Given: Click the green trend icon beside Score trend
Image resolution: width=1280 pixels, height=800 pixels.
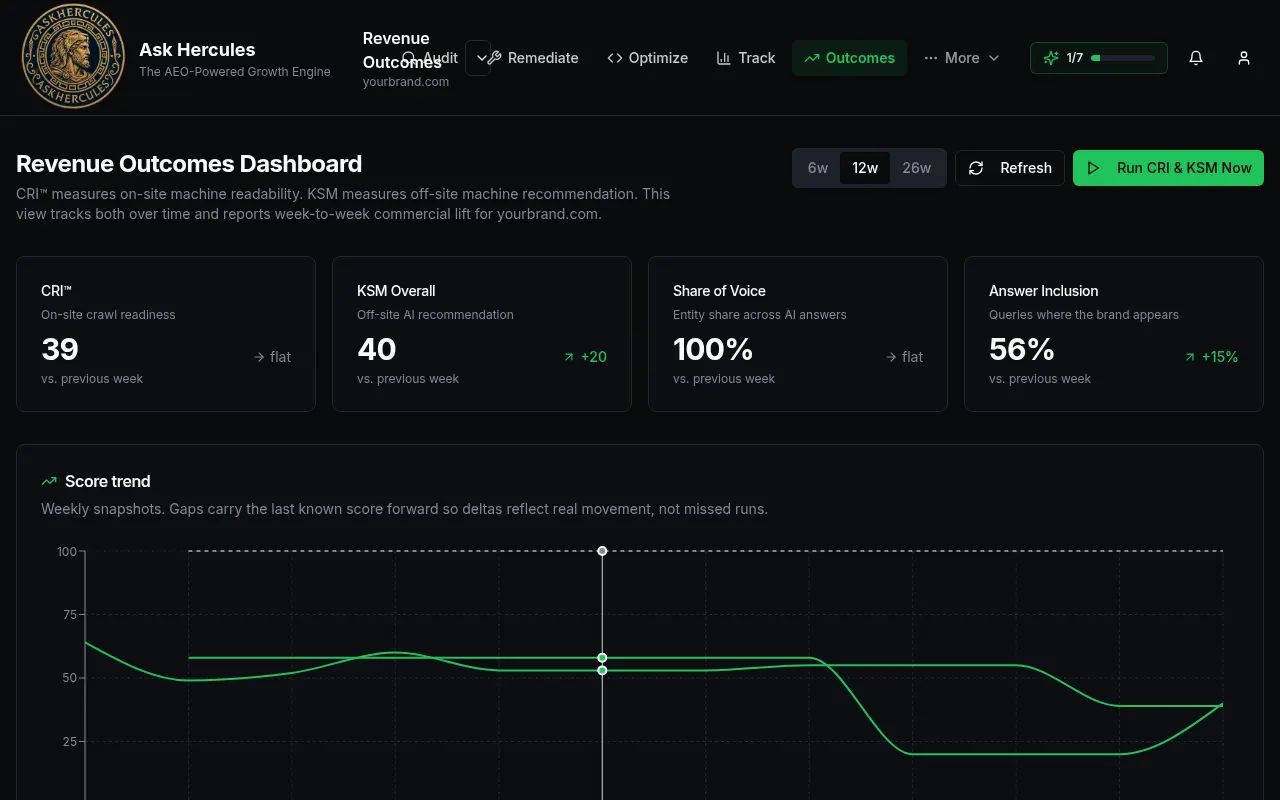Looking at the screenshot, I should coord(49,481).
